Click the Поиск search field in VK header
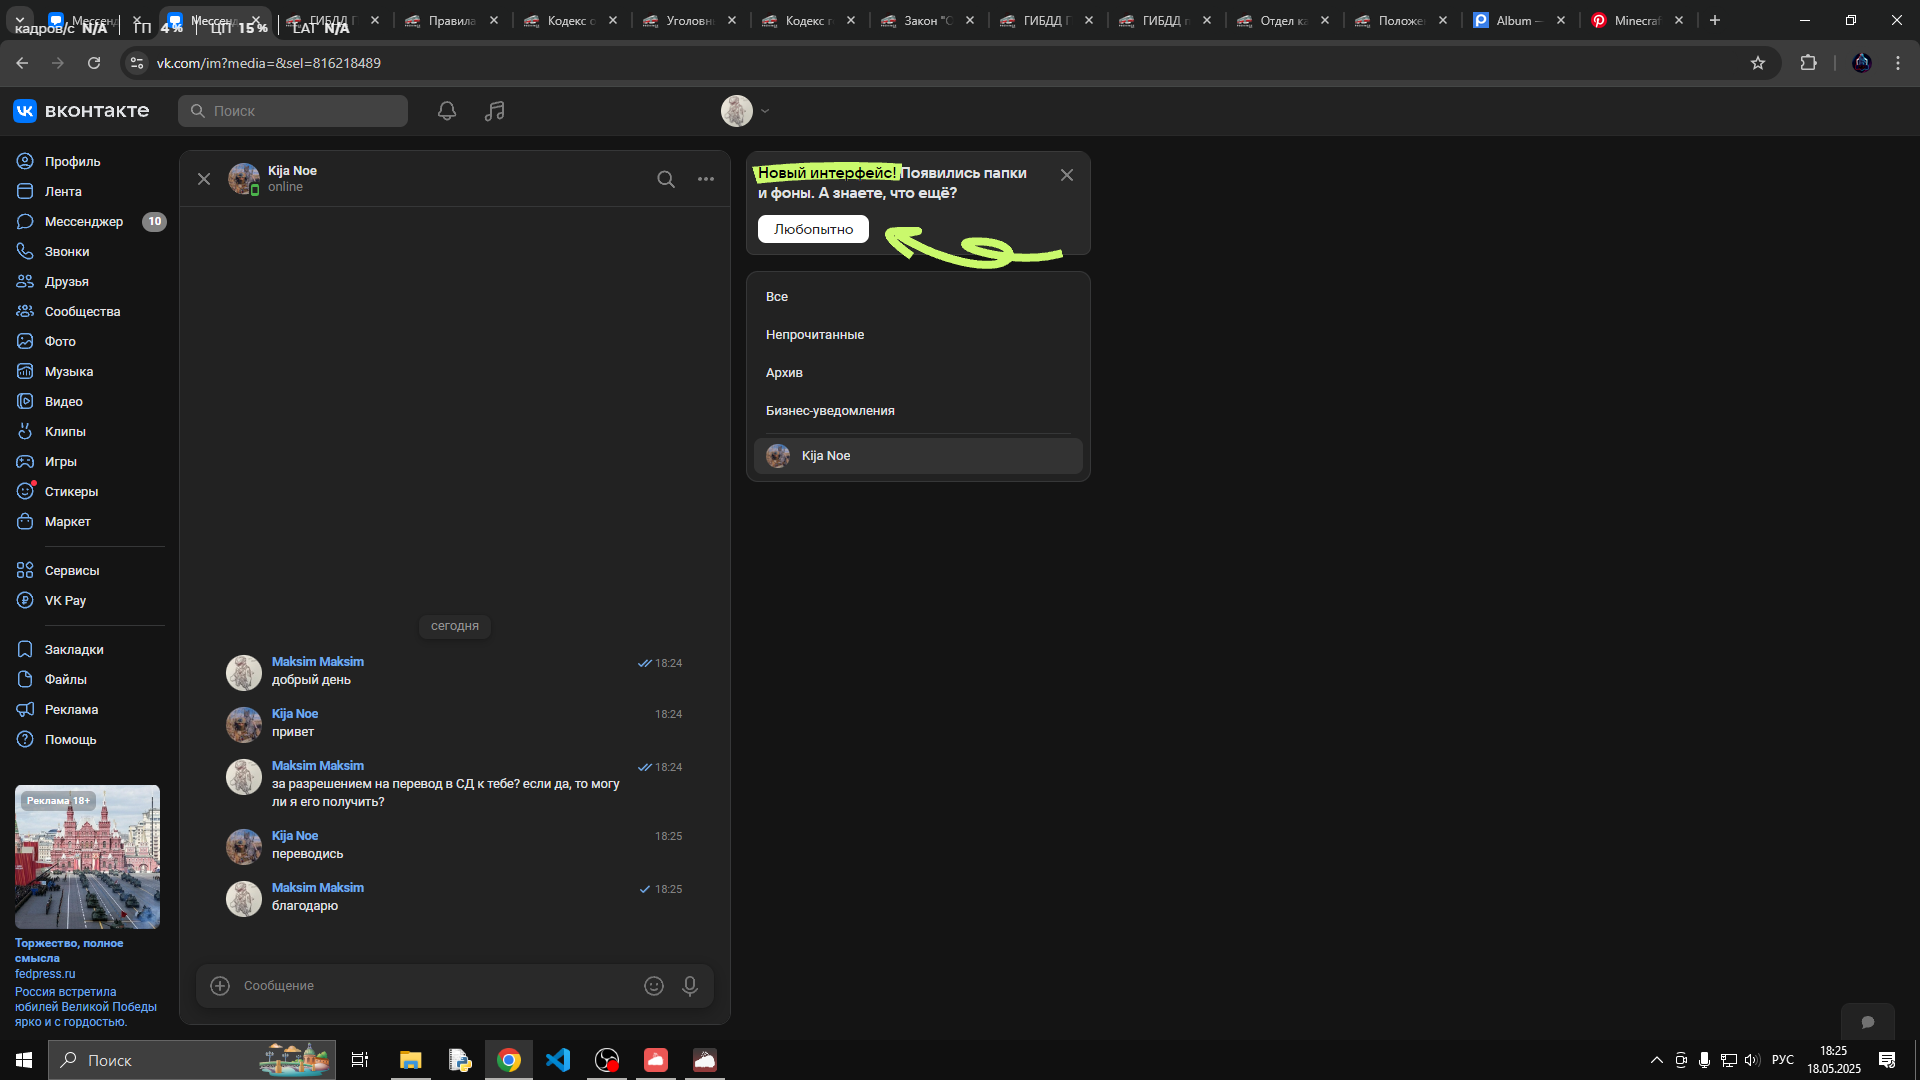This screenshot has width=1920, height=1080. pos(293,111)
